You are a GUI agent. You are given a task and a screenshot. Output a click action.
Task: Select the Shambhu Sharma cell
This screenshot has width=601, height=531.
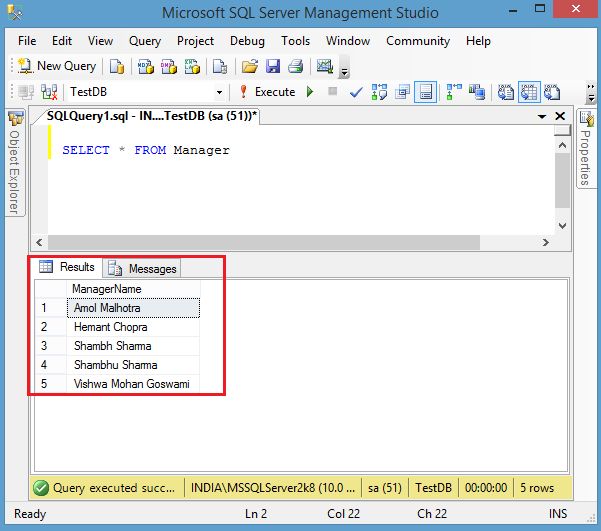[x=133, y=365]
